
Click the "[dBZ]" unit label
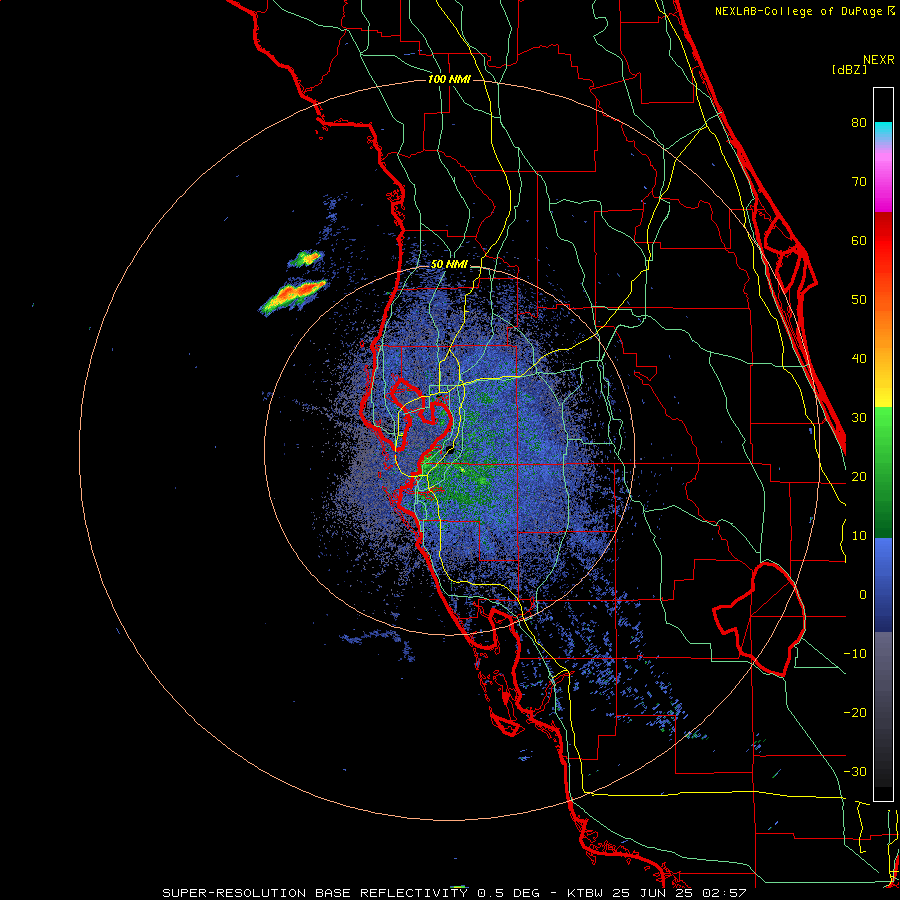pyautogui.click(x=849, y=70)
